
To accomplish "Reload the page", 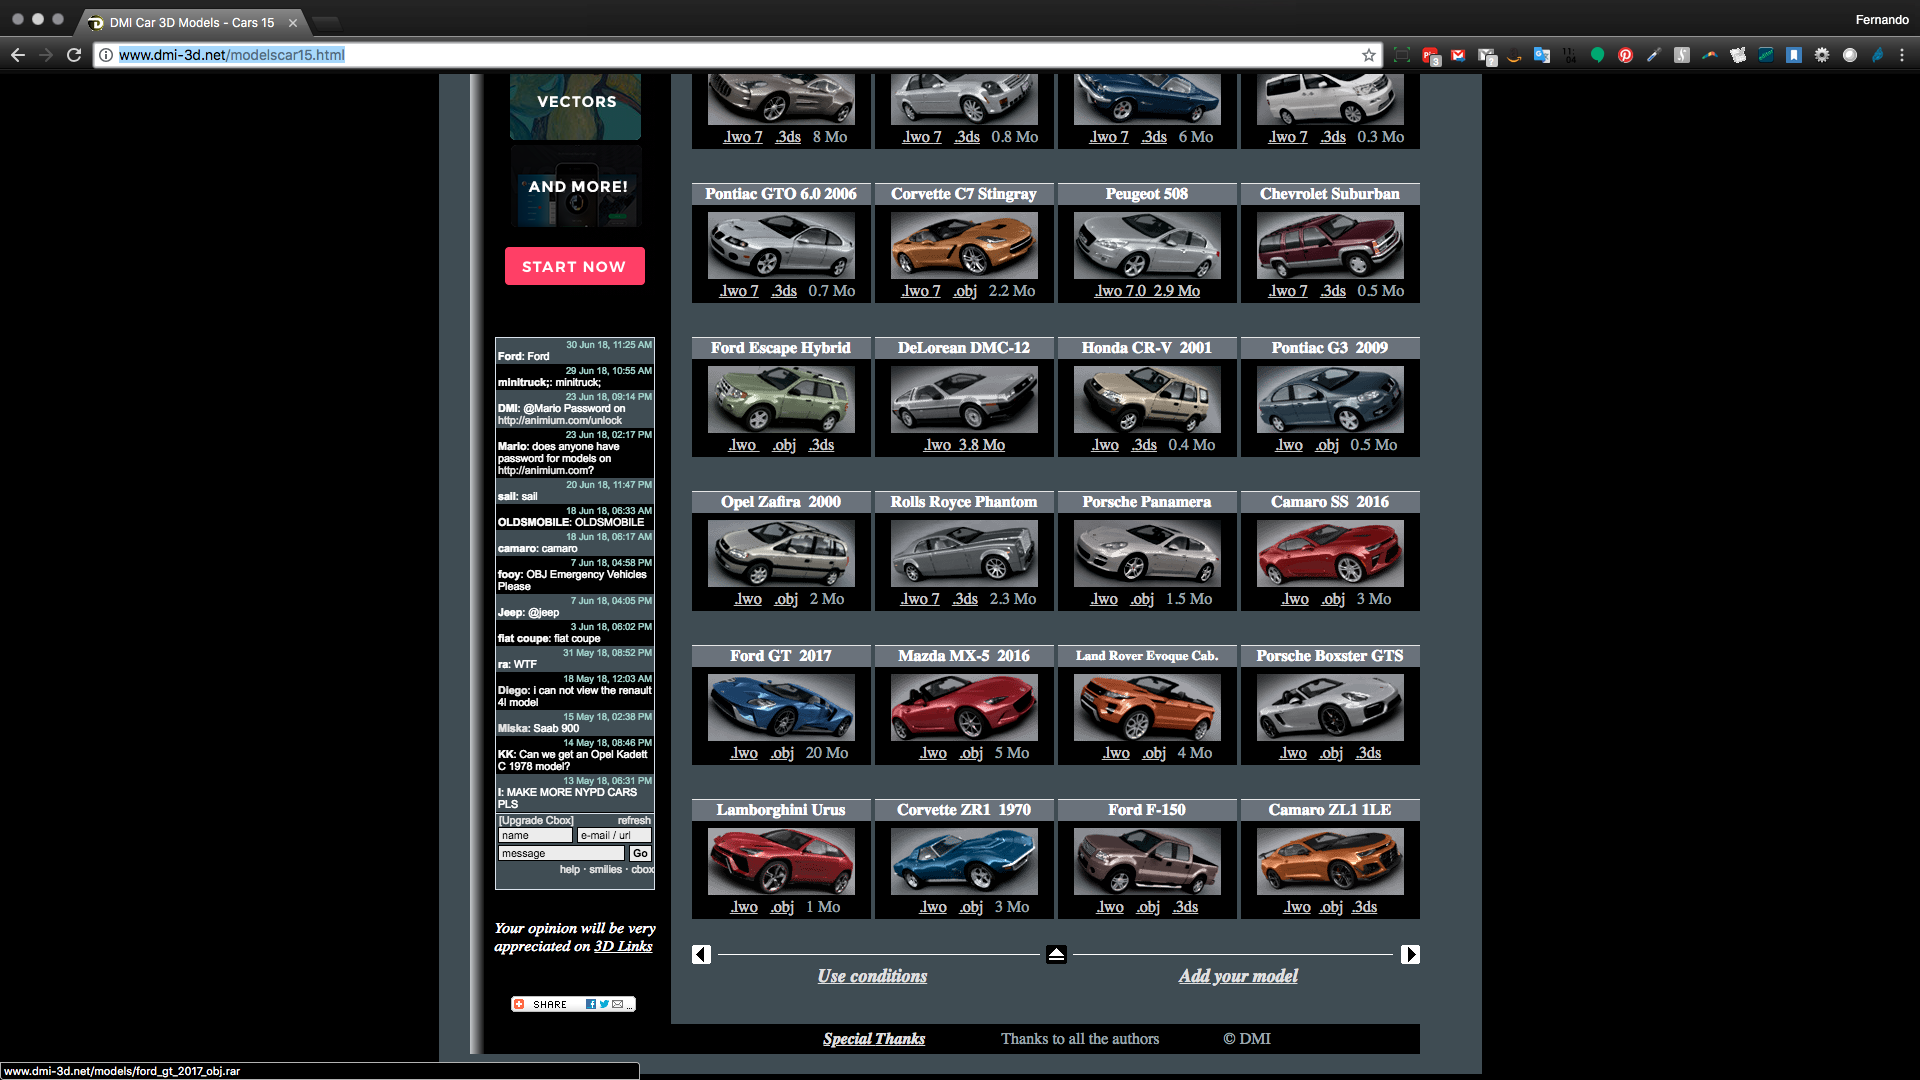I will click(x=74, y=55).
